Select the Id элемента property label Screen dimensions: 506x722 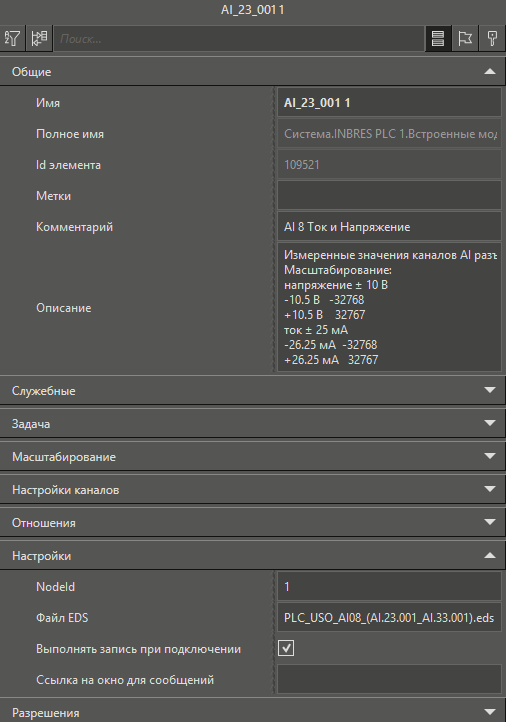pyautogui.click(x=68, y=165)
